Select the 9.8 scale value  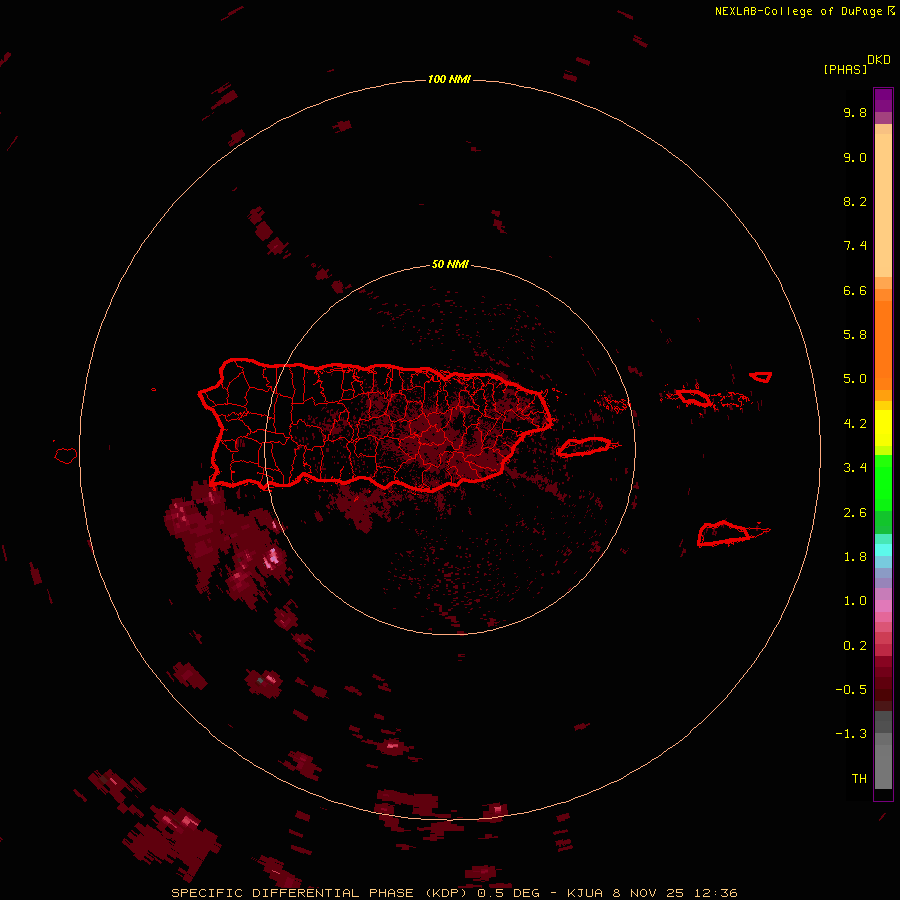pyautogui.click(x=855, y=112)
